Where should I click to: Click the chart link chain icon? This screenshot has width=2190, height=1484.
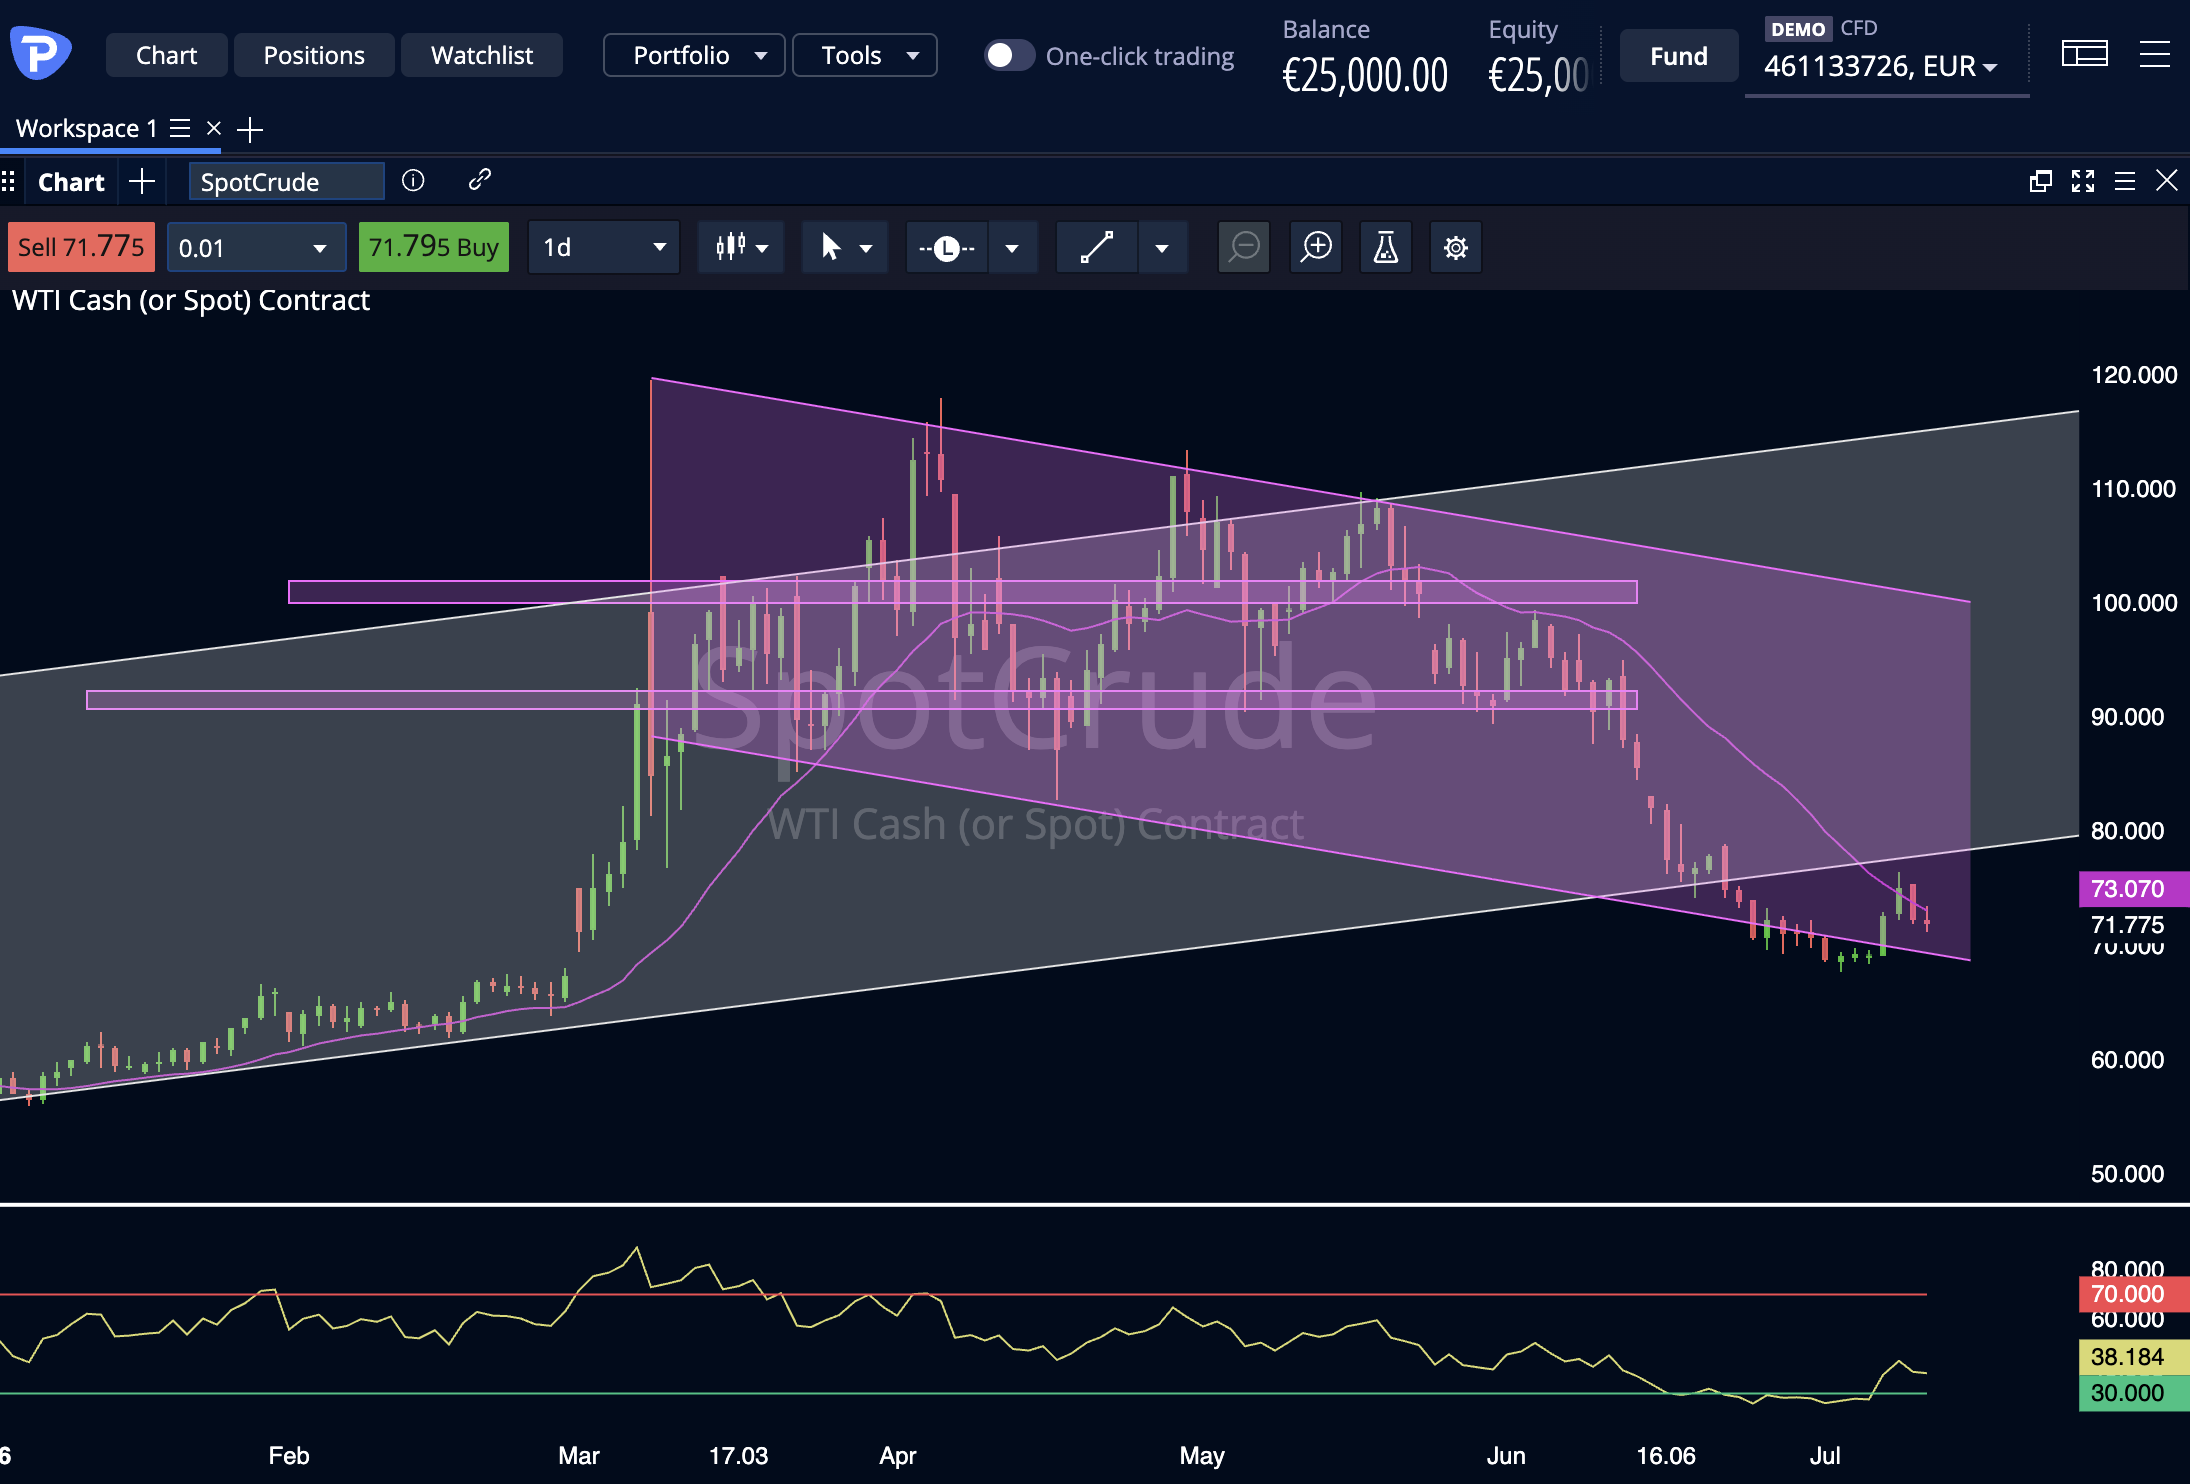tap(480, 180)
